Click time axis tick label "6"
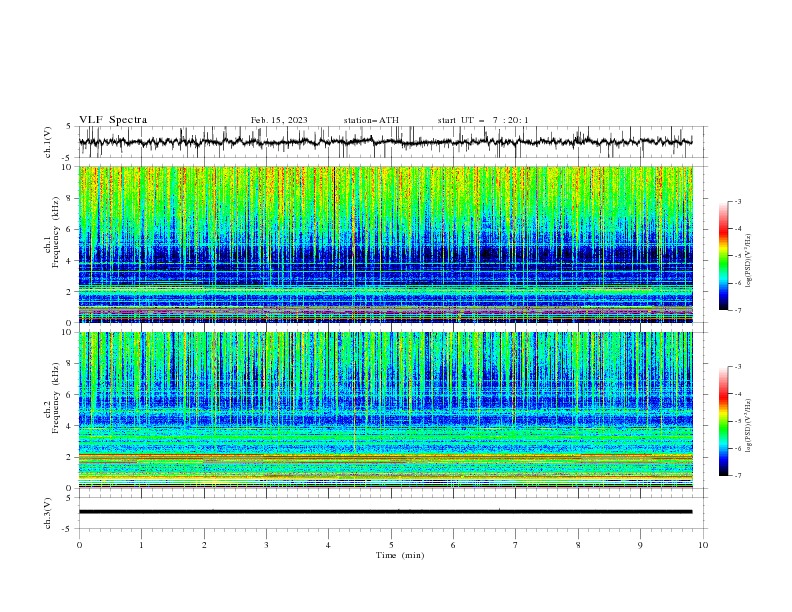Image resolution: width=792 pixels, height=612 pixels. pyautogui.click(x=453, y=545)
